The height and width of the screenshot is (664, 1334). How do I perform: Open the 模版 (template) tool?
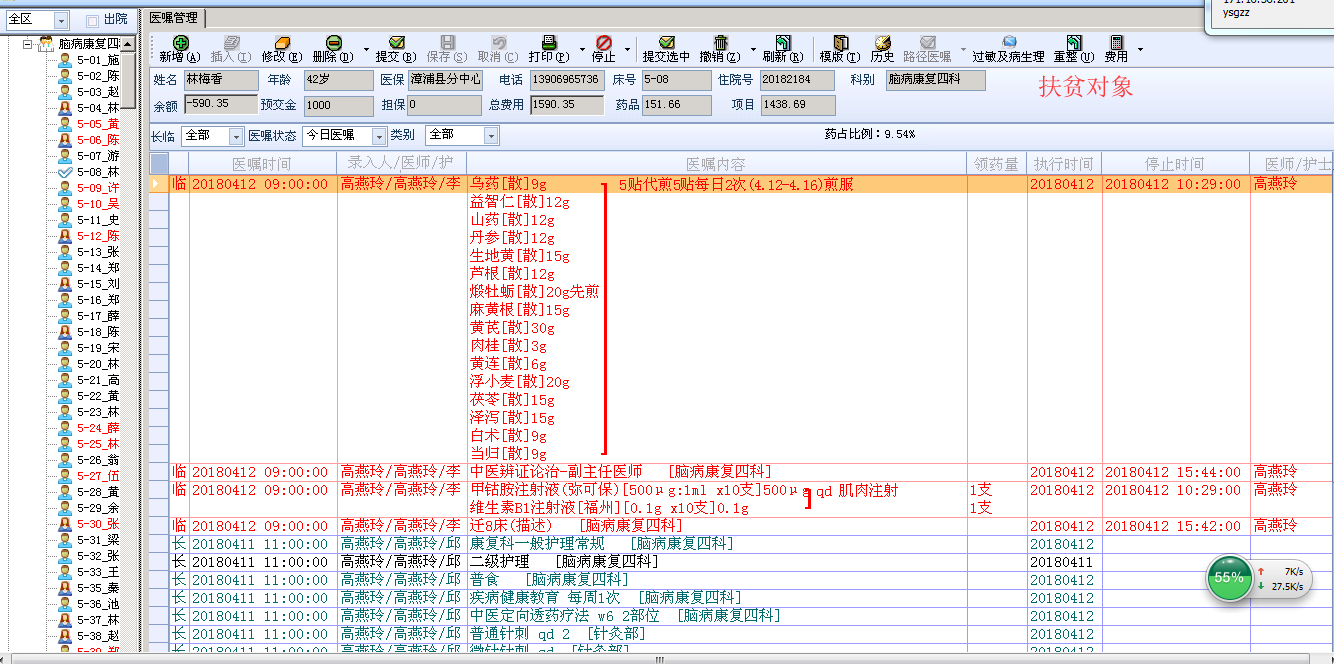839,43
